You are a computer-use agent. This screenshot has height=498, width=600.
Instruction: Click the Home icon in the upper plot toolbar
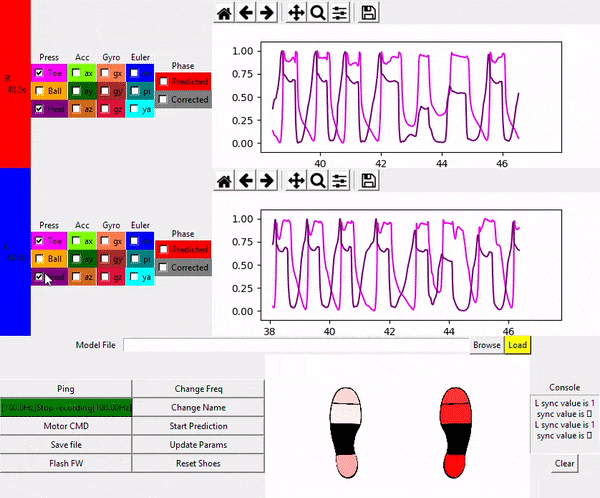[x=224, y=13]
